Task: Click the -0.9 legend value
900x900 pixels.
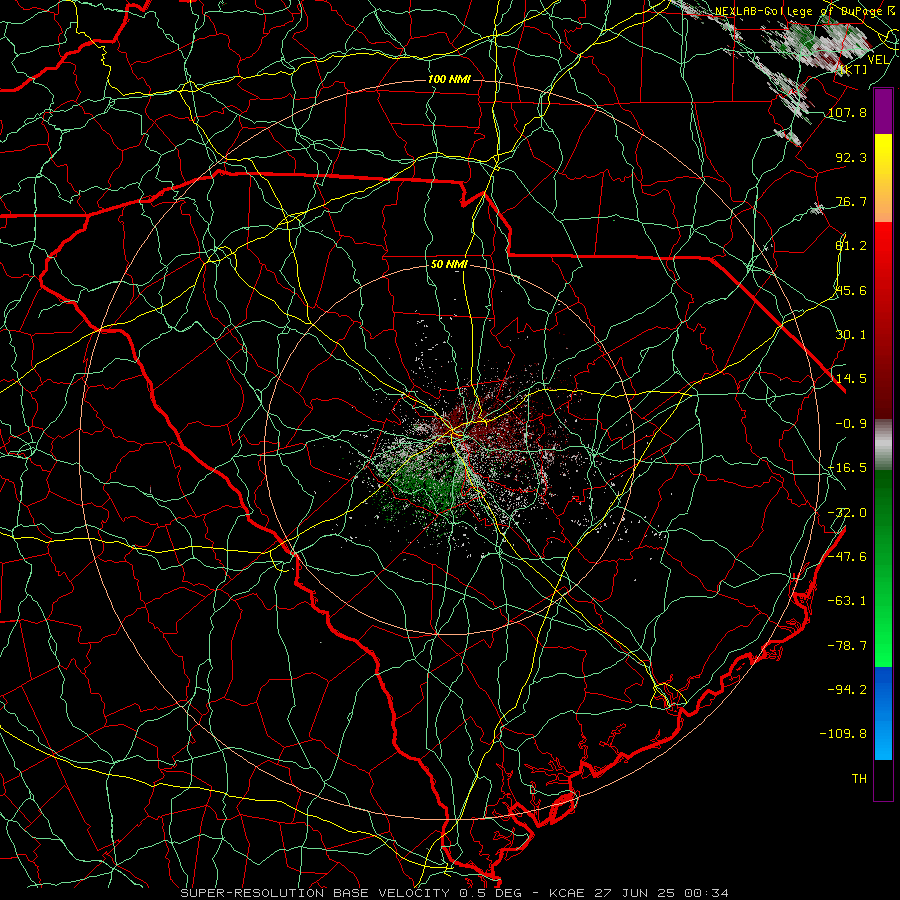Action: coord(851,424)
